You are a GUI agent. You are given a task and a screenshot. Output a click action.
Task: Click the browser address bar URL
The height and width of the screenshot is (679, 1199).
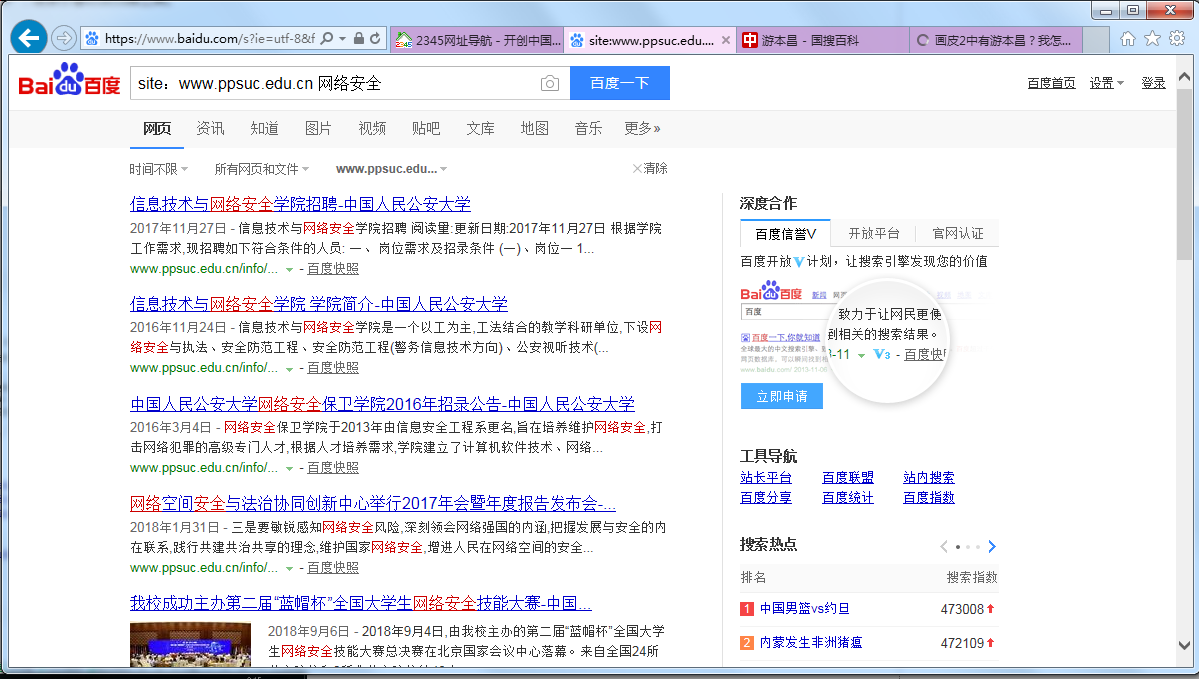(x=210, y=38)
